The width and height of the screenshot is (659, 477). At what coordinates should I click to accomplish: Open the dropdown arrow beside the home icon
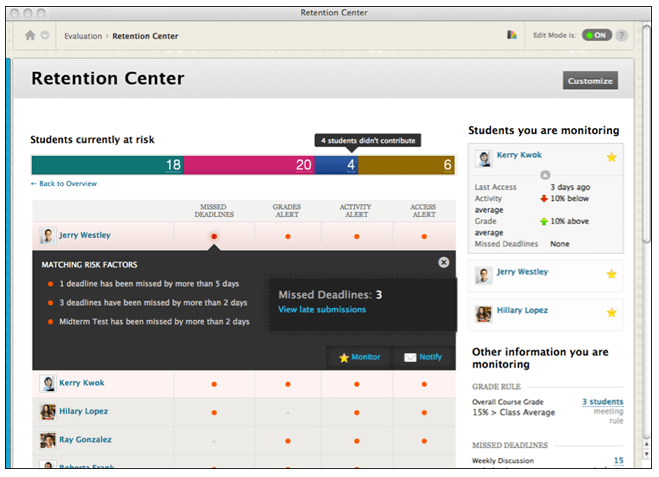pos(45,35)
